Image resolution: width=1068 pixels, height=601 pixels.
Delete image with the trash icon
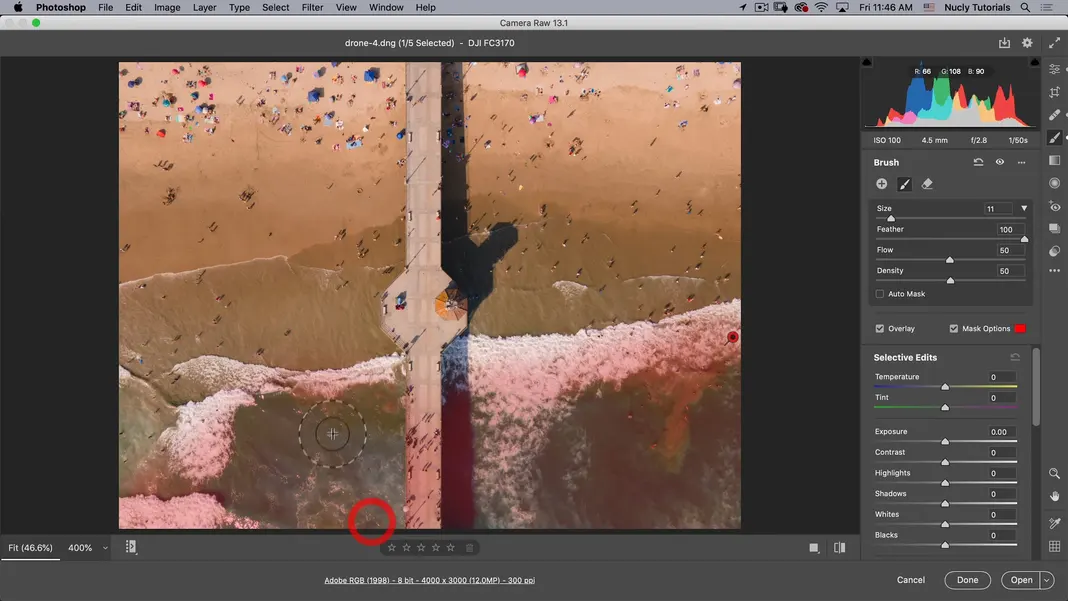click(469, 548)
